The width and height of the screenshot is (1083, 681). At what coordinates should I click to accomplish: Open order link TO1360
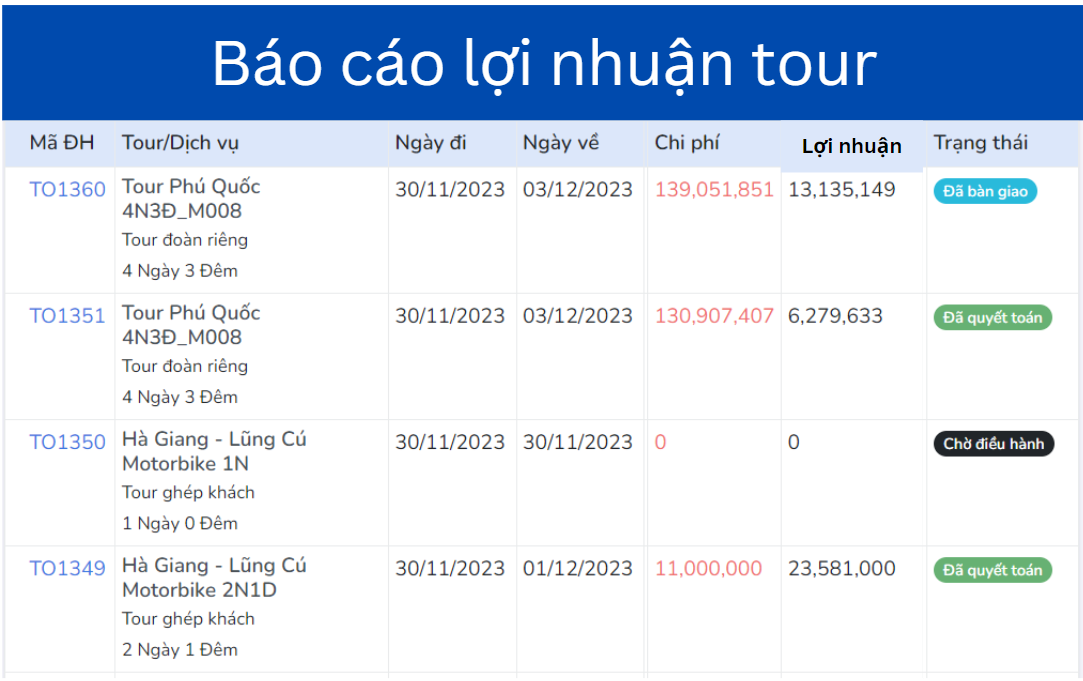pyautogui.click(x=67, y=189)
